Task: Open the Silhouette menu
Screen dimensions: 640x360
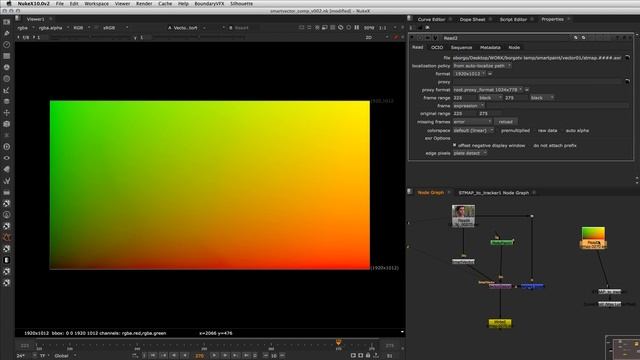Action: 241,4
